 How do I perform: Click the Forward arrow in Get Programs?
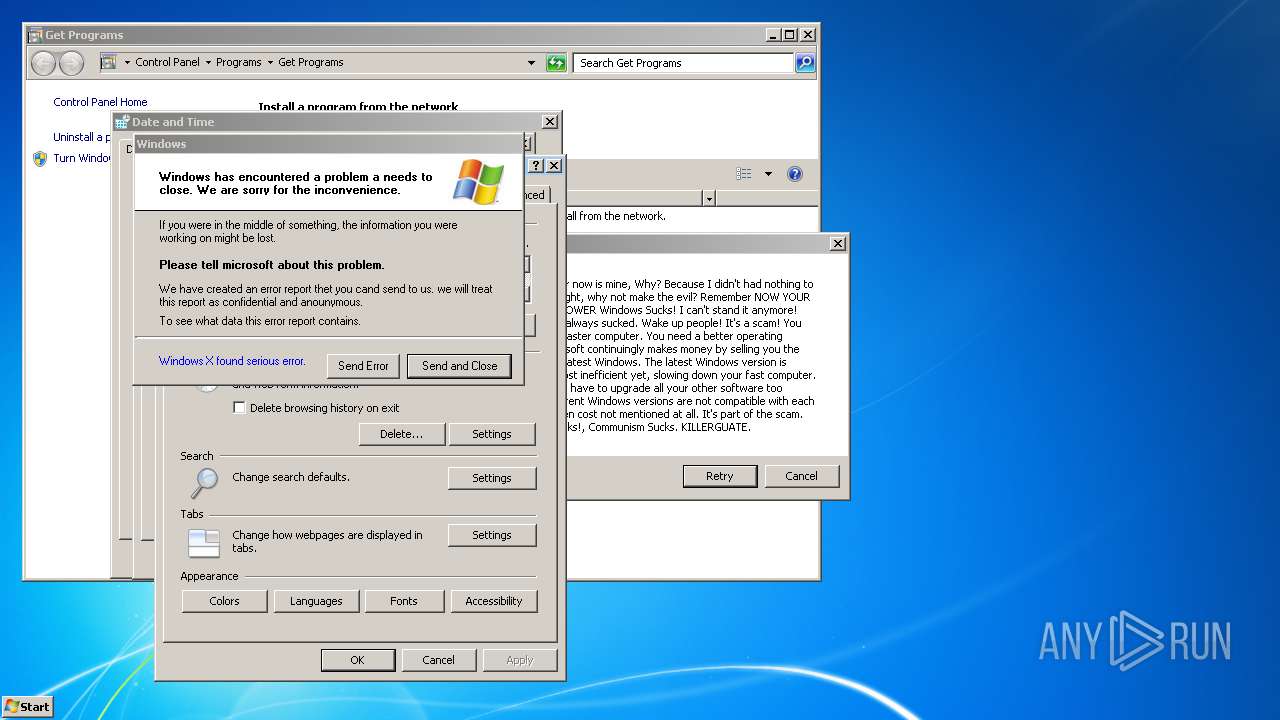click(x=71, y=63)
